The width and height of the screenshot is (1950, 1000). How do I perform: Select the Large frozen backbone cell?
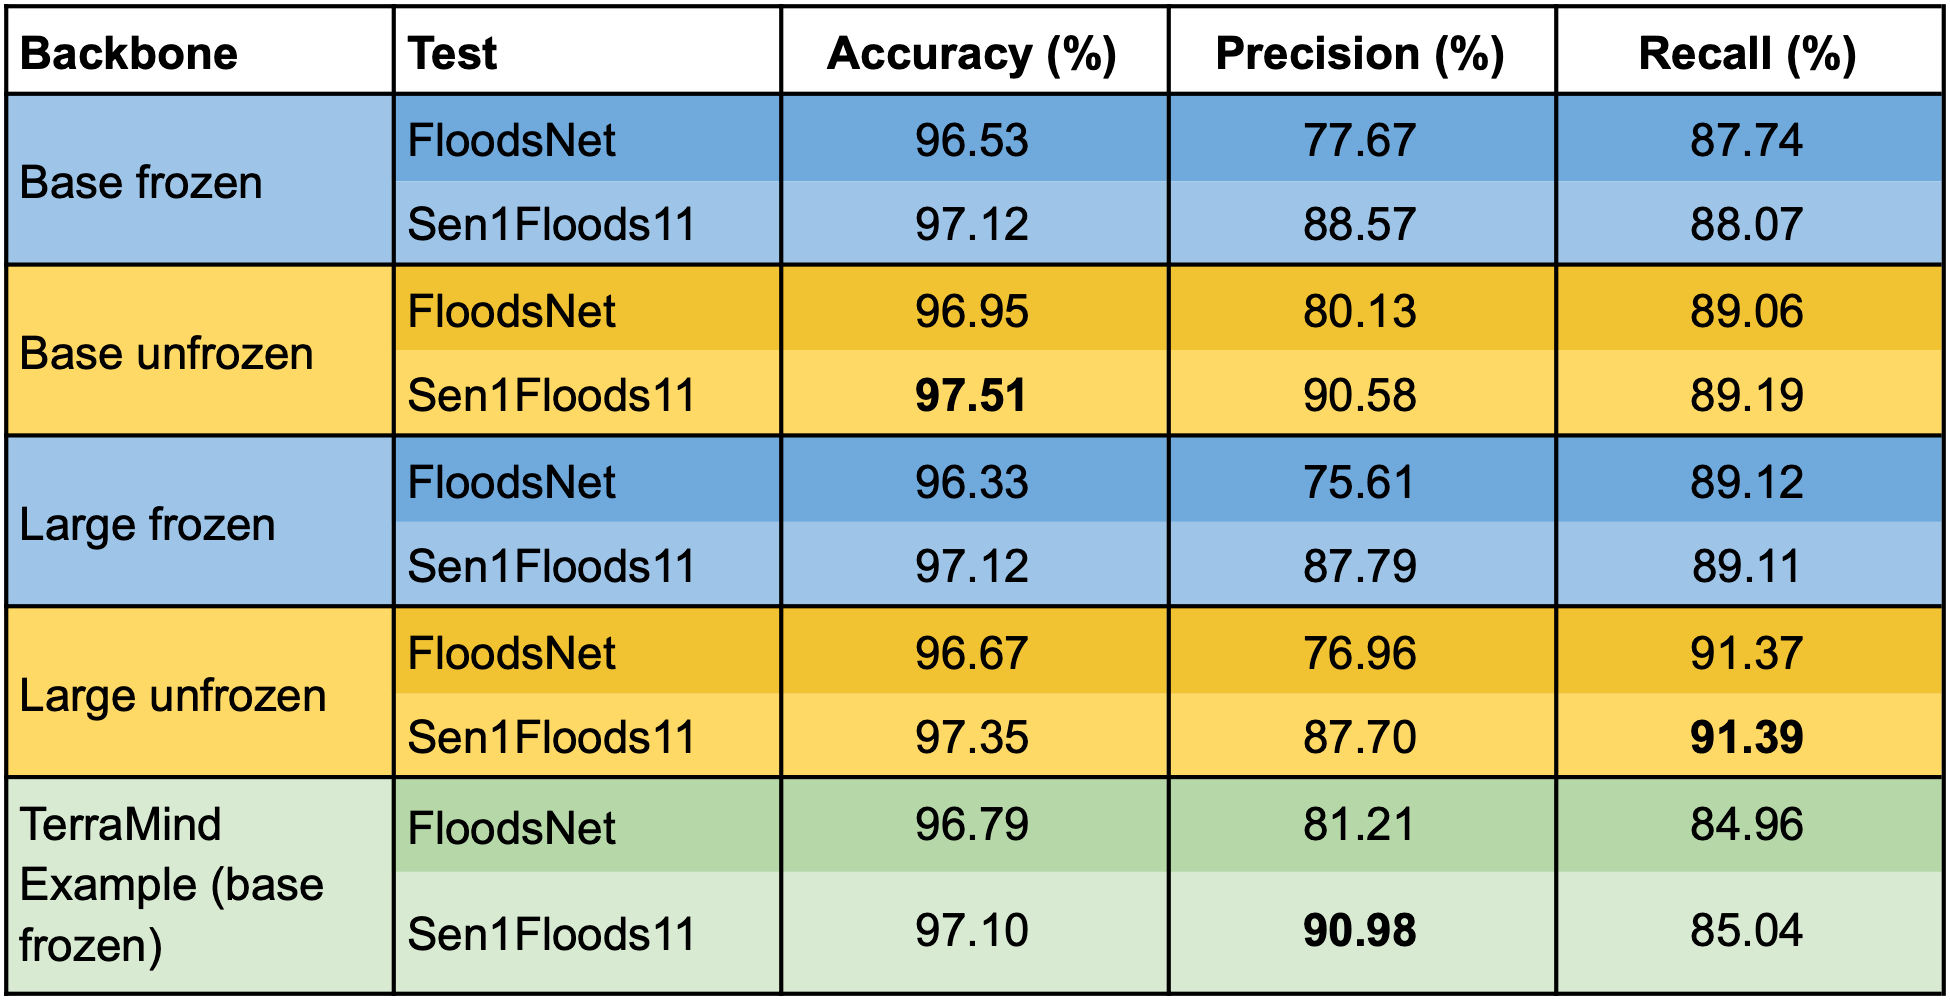click(147, 524)
